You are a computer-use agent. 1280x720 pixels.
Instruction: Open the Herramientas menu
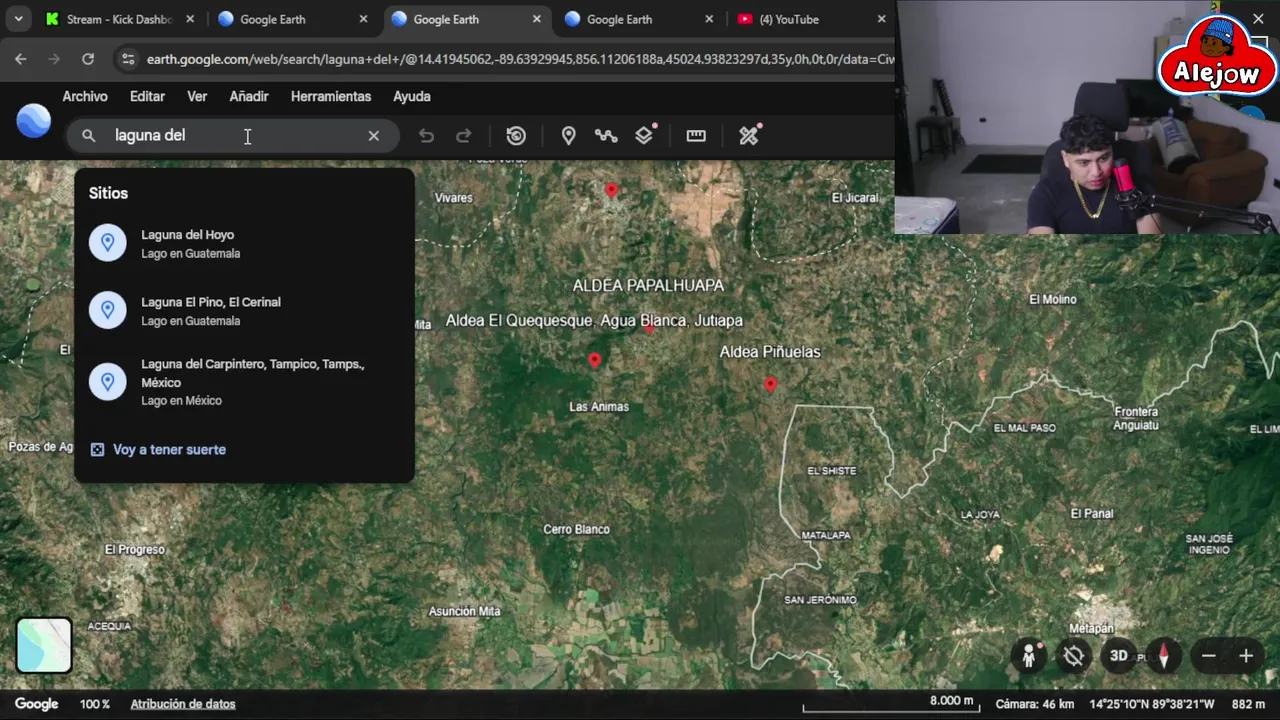coord(331,97)
